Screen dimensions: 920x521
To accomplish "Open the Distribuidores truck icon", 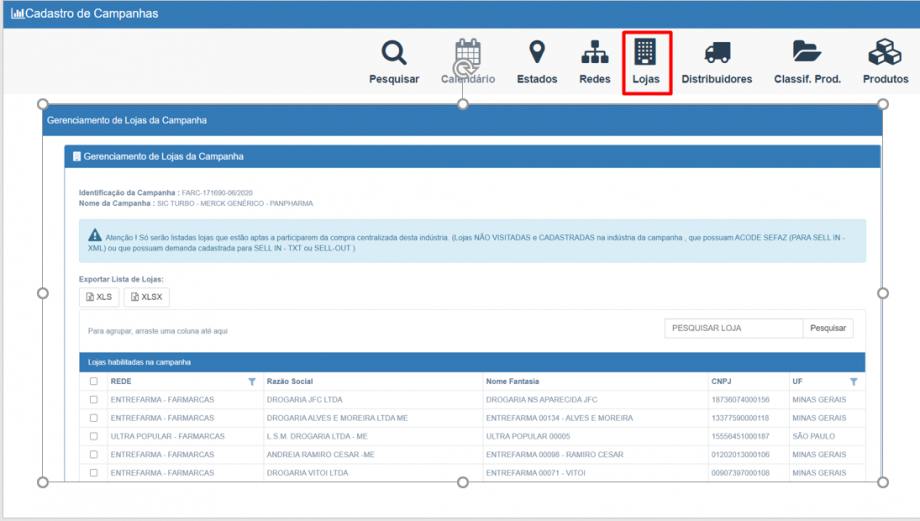I will coord(716,54).
